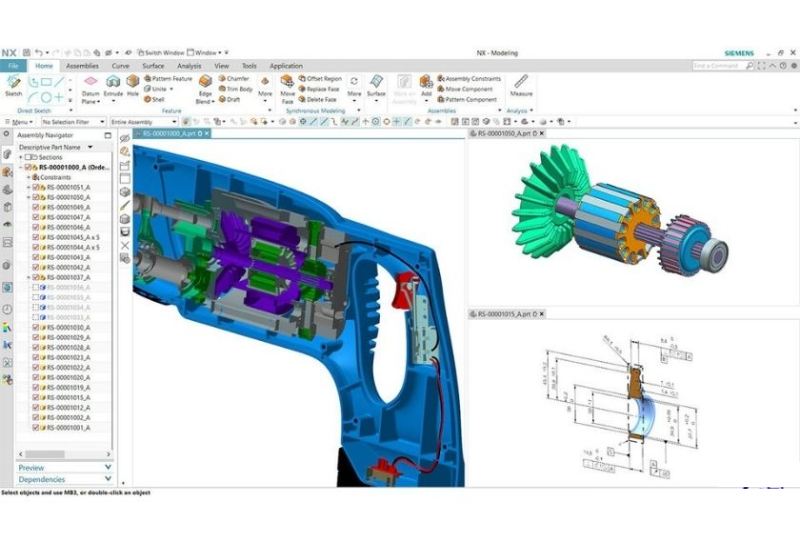Uncheck the RS-00001051_A component

(x=36, y=187)
